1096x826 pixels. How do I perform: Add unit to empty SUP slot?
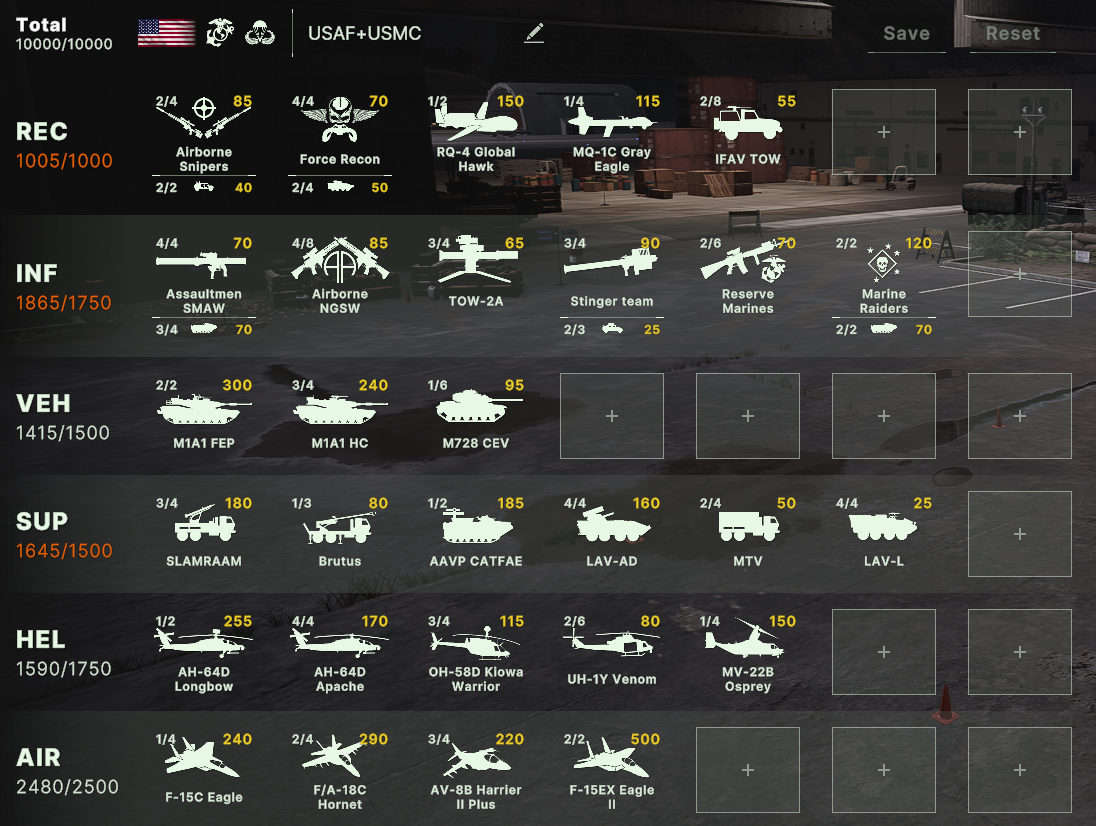1020,534
